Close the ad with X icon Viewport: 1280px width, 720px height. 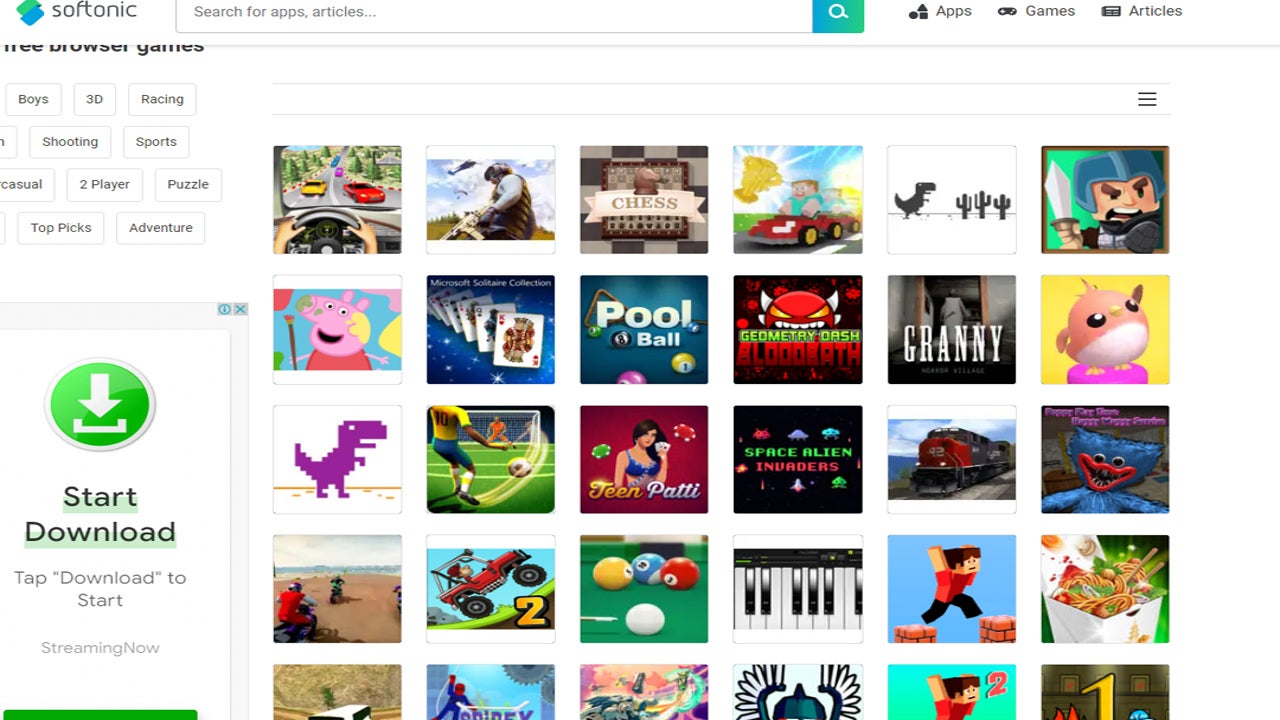240,309
